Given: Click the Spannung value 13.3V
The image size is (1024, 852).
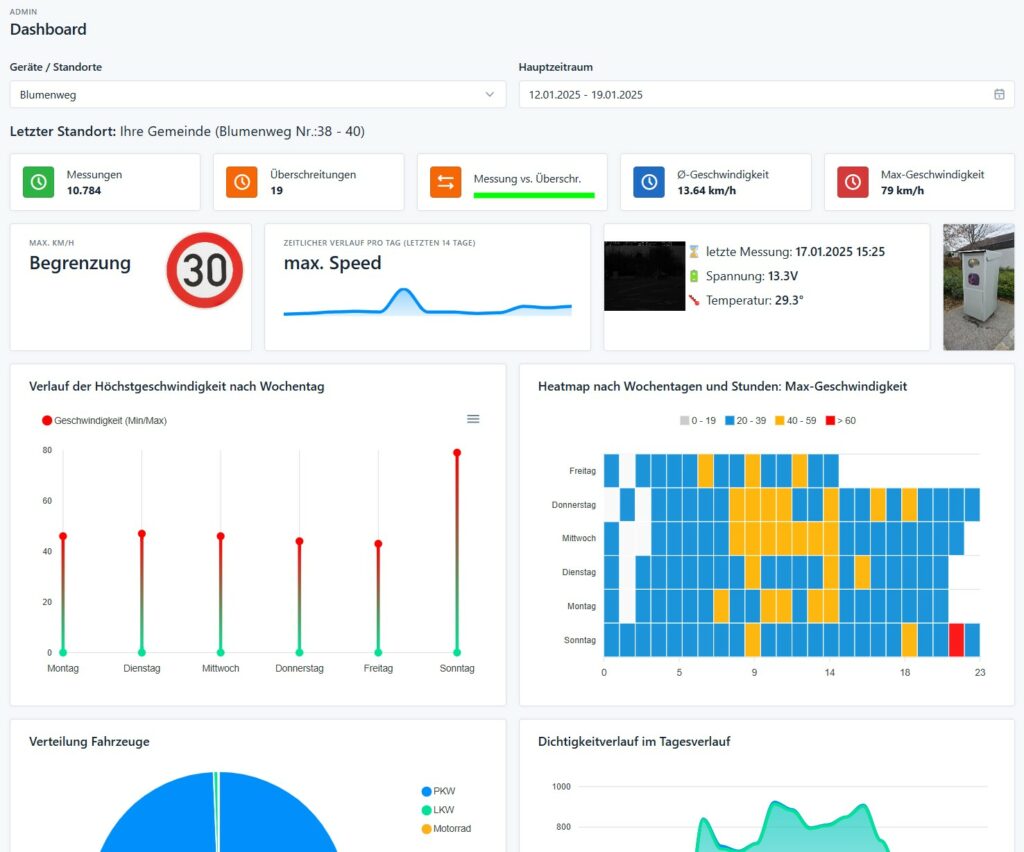Looking at the screenshot, I should pyautogui.click(x=782, y=276).
